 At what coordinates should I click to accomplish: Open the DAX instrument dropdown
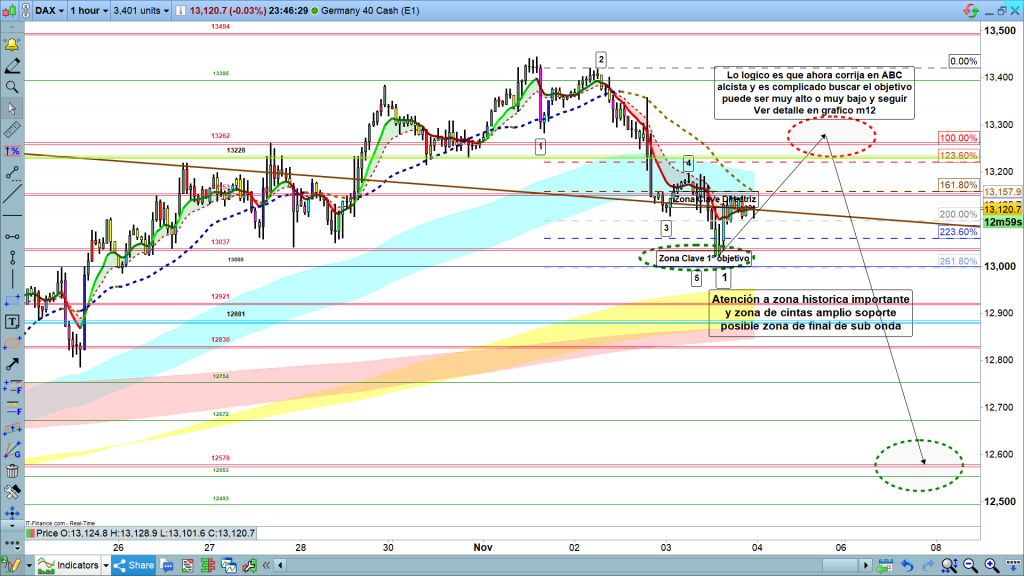click(x=49, y=12)
